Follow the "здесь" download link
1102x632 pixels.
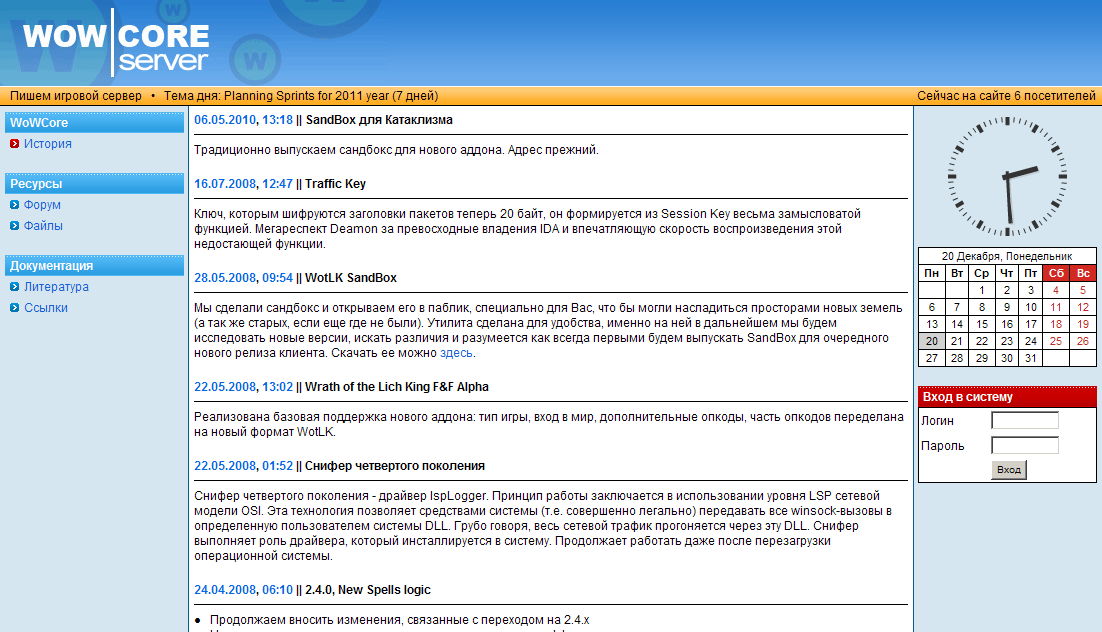click(456, 353)
